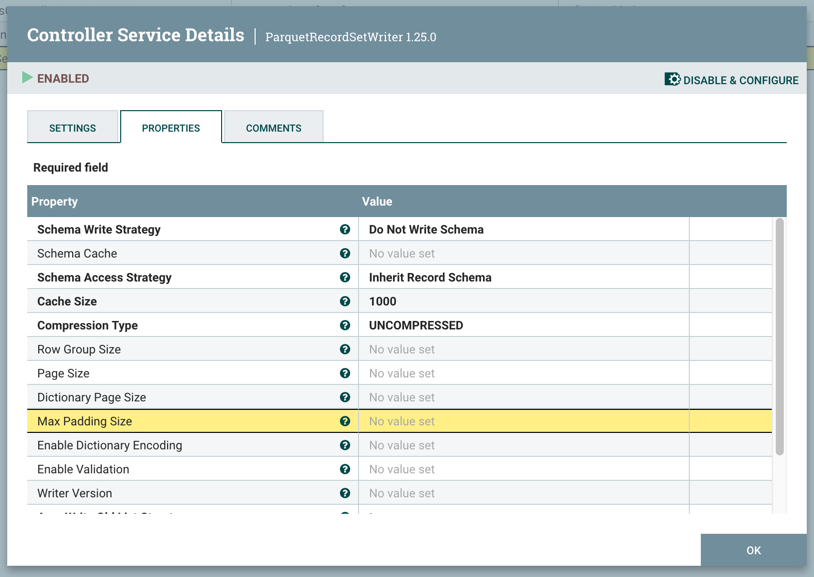Click help icon beside Schema Cache
Screen dimensions: 814x577
coord(345,254)
